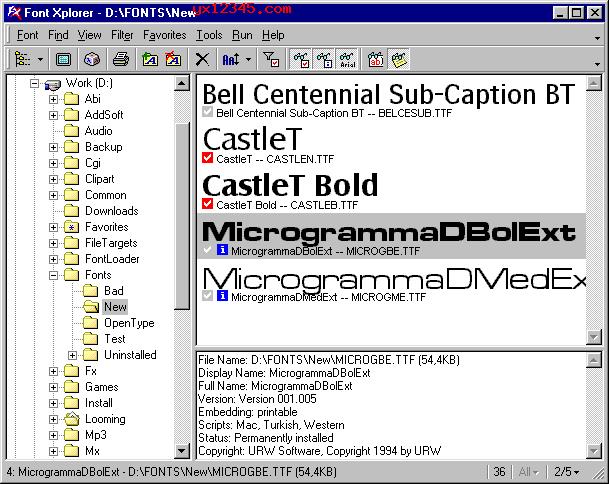Open the dropdown arrow beside the tree view icon
Screen dimensions: 609x484
click(x=40, y=60)
